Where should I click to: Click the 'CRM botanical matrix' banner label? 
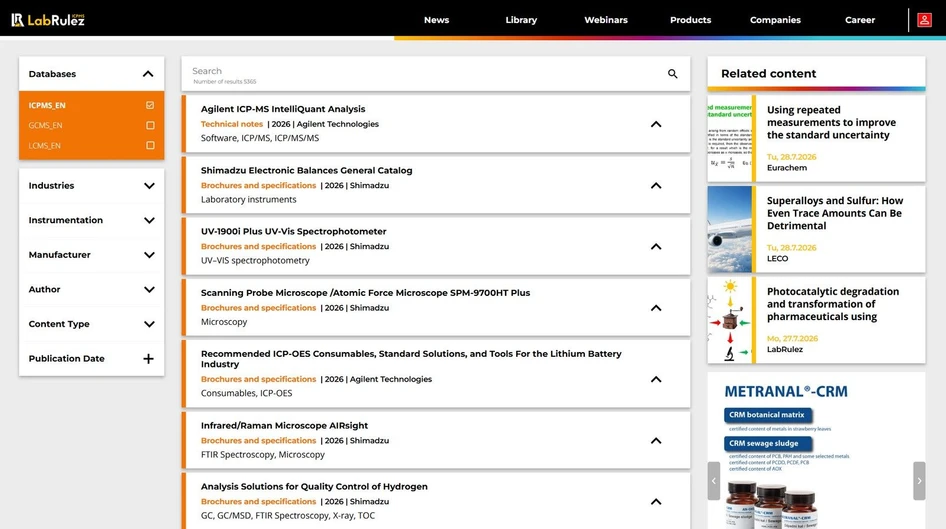point(767,415)
